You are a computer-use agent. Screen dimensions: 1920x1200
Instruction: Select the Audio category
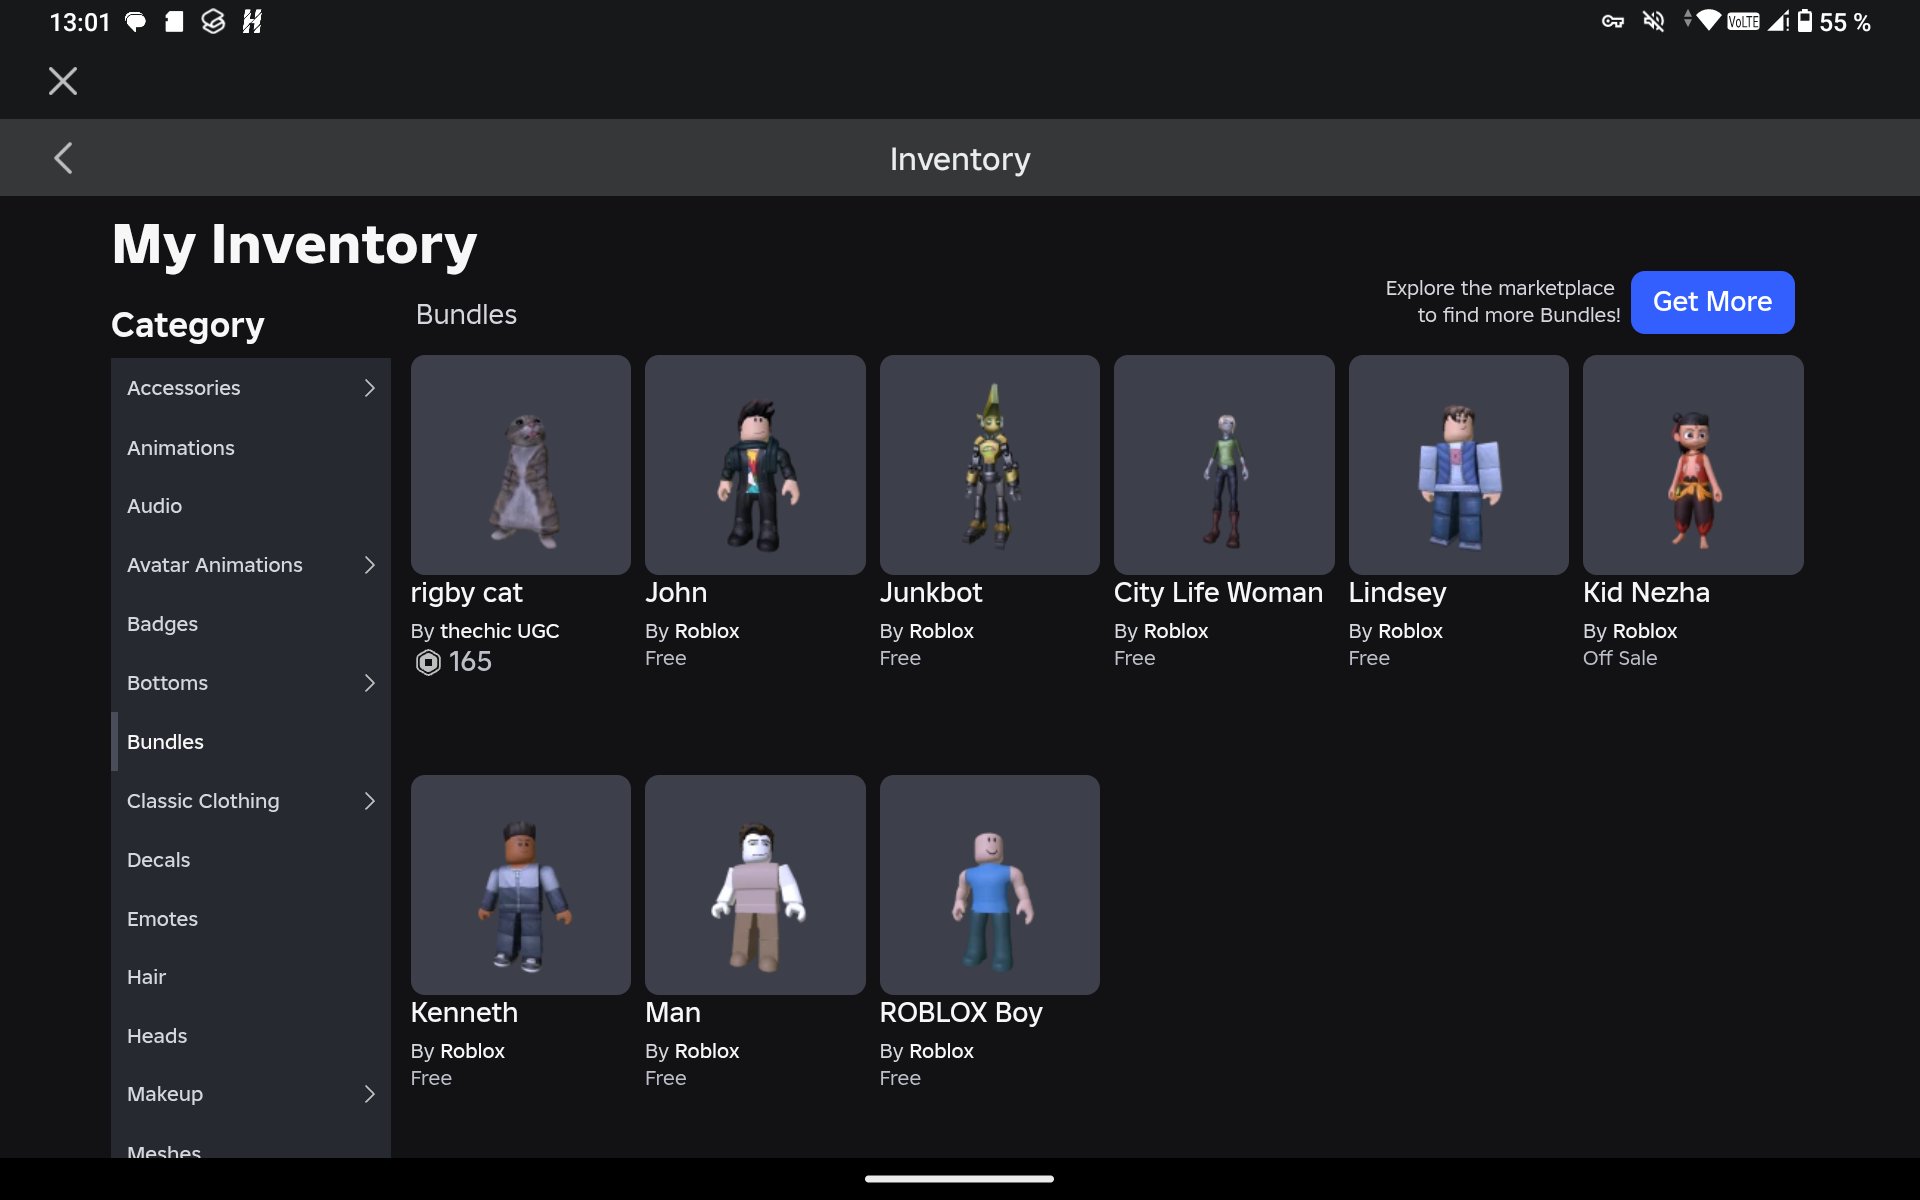[x=251, y=506]
